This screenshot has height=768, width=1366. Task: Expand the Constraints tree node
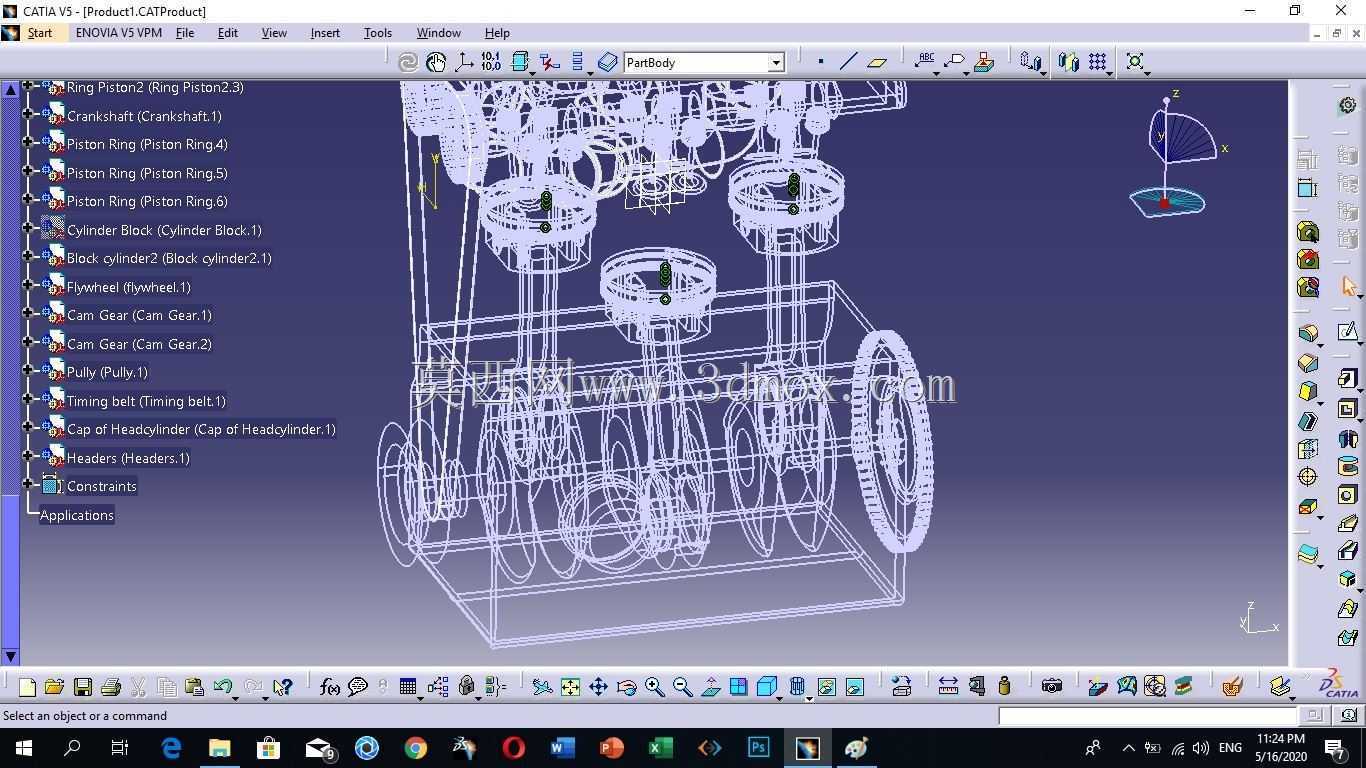click(x=28, y=485)
